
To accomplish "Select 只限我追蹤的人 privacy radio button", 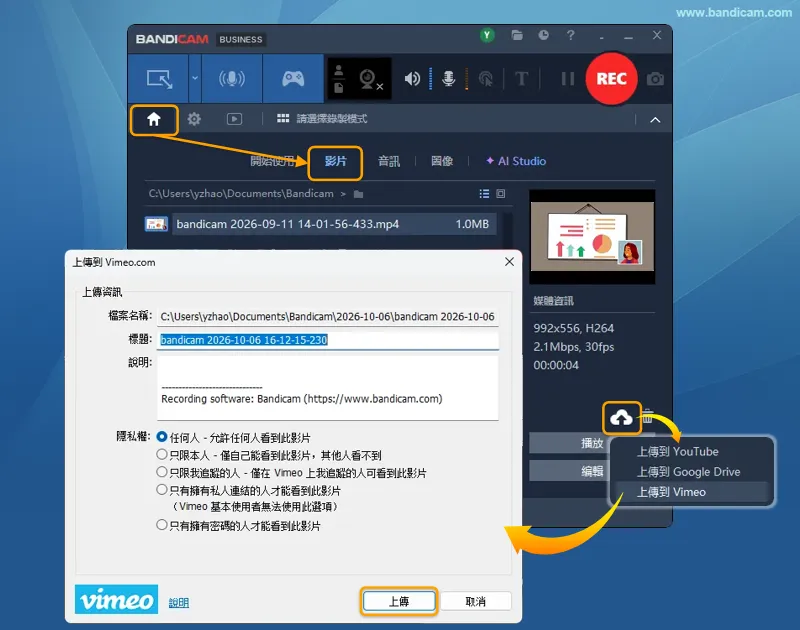I will click(162, 472).
